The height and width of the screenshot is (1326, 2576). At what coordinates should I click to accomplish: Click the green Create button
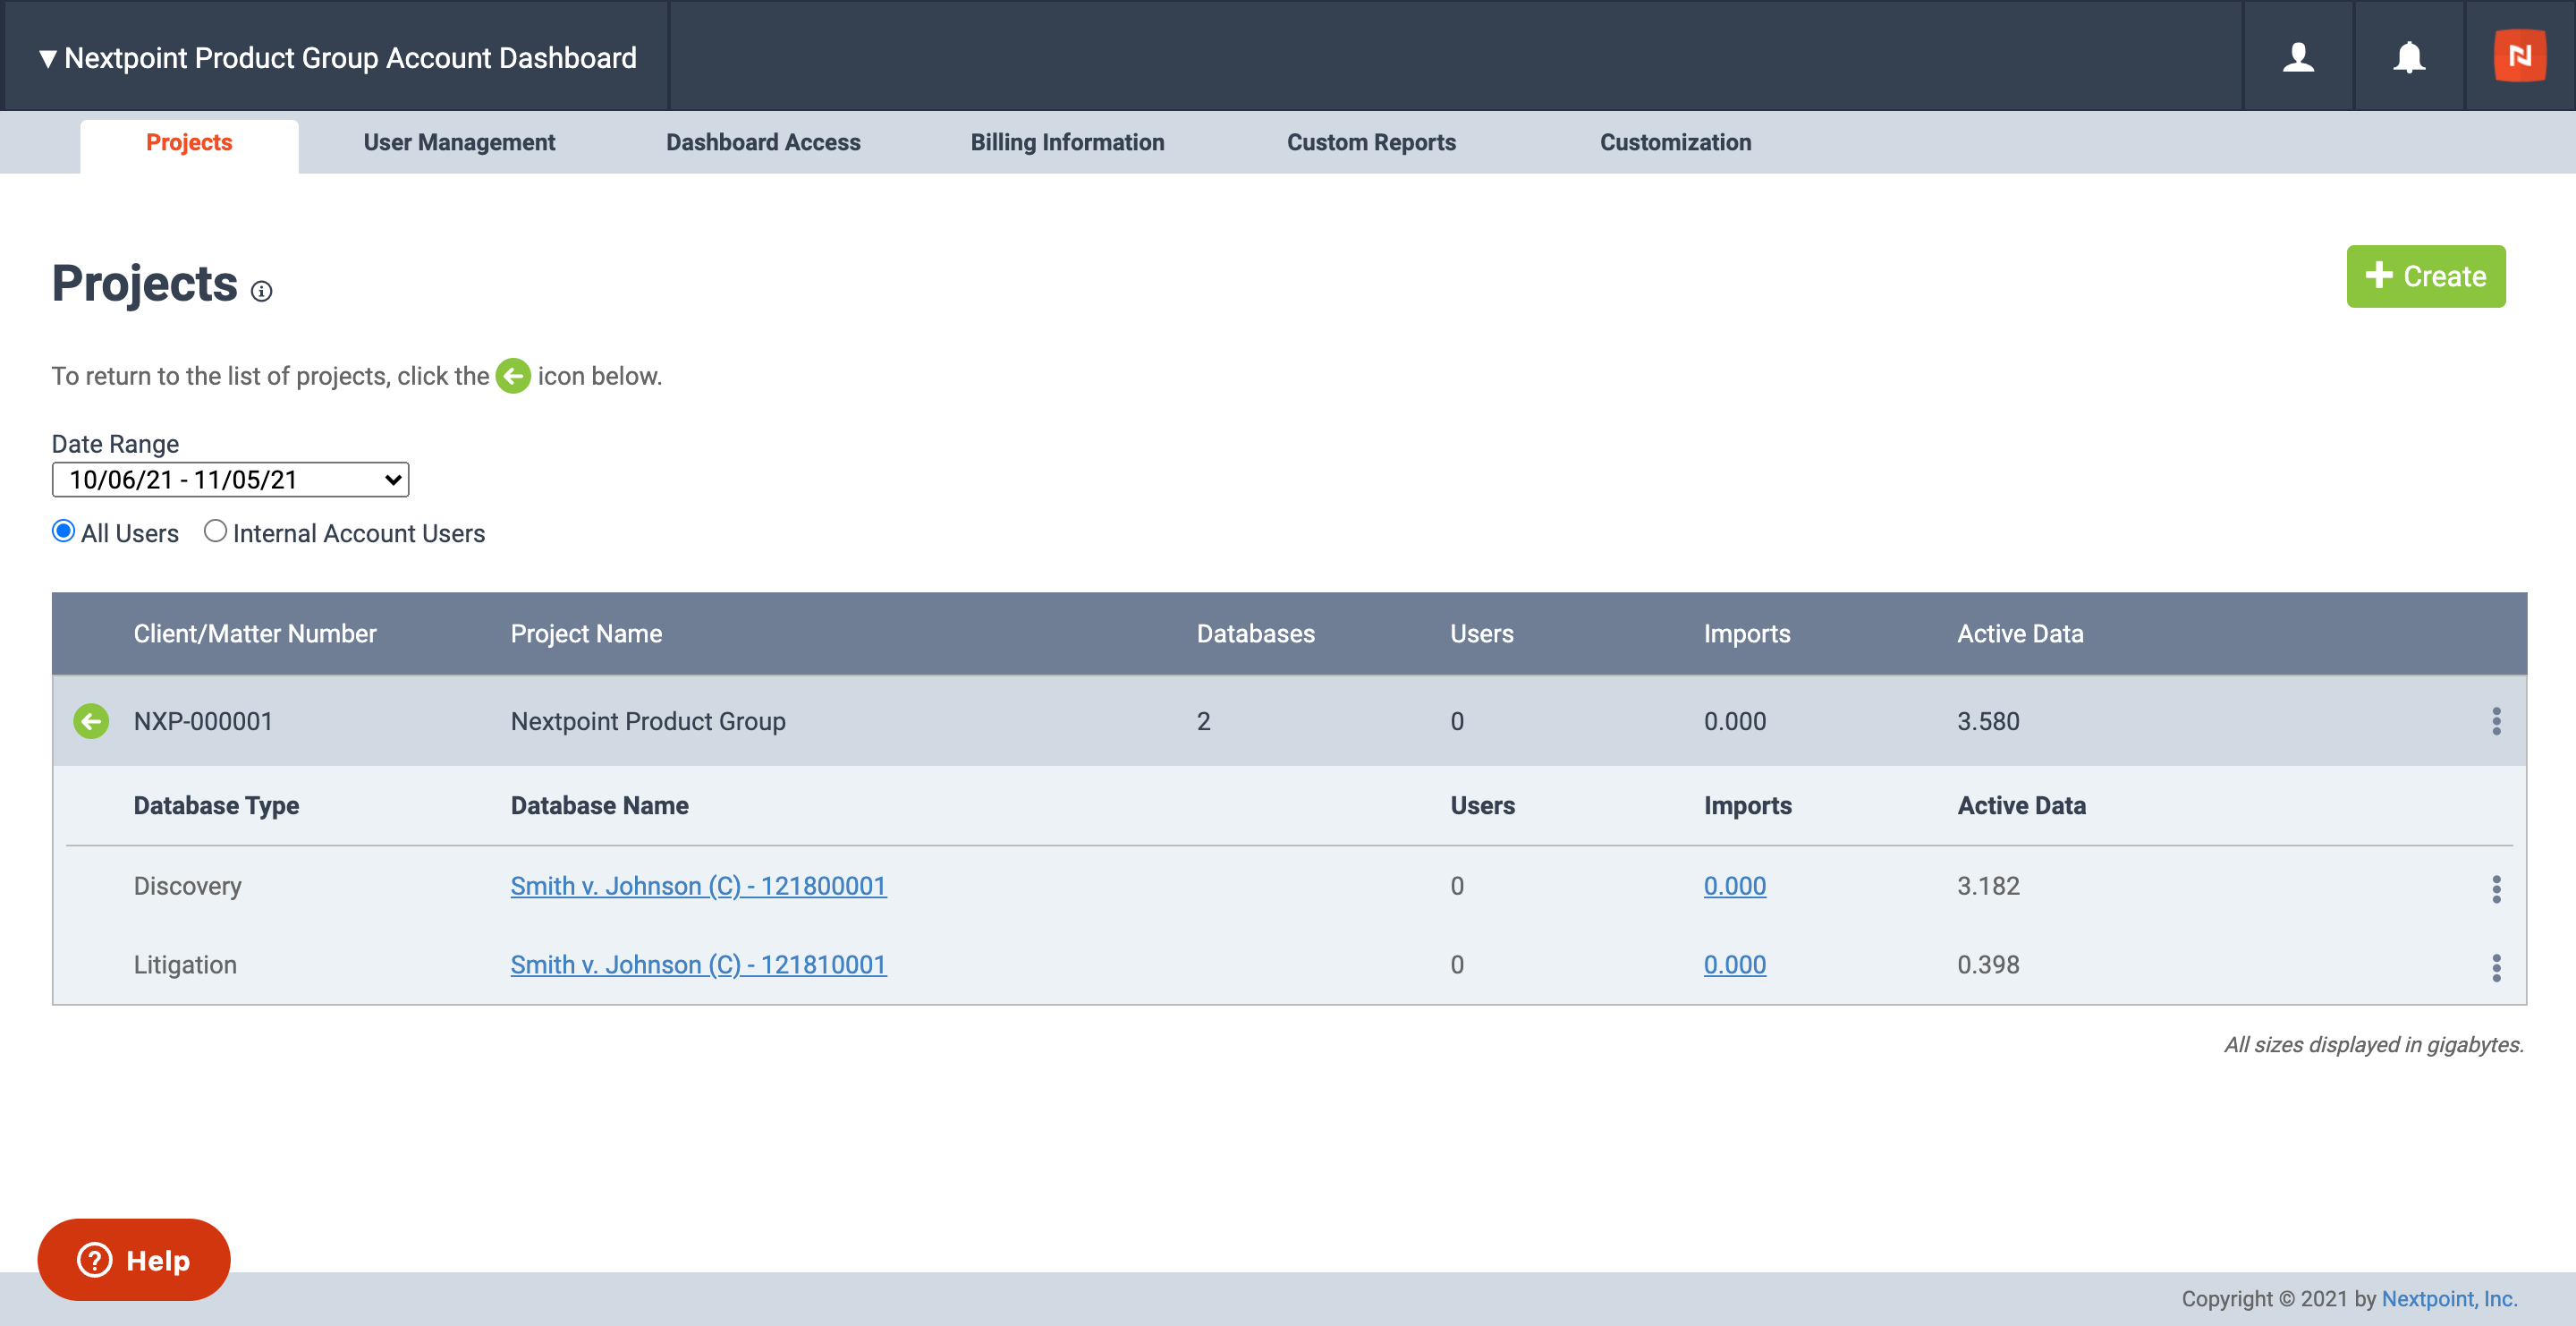pos(2425,276)
